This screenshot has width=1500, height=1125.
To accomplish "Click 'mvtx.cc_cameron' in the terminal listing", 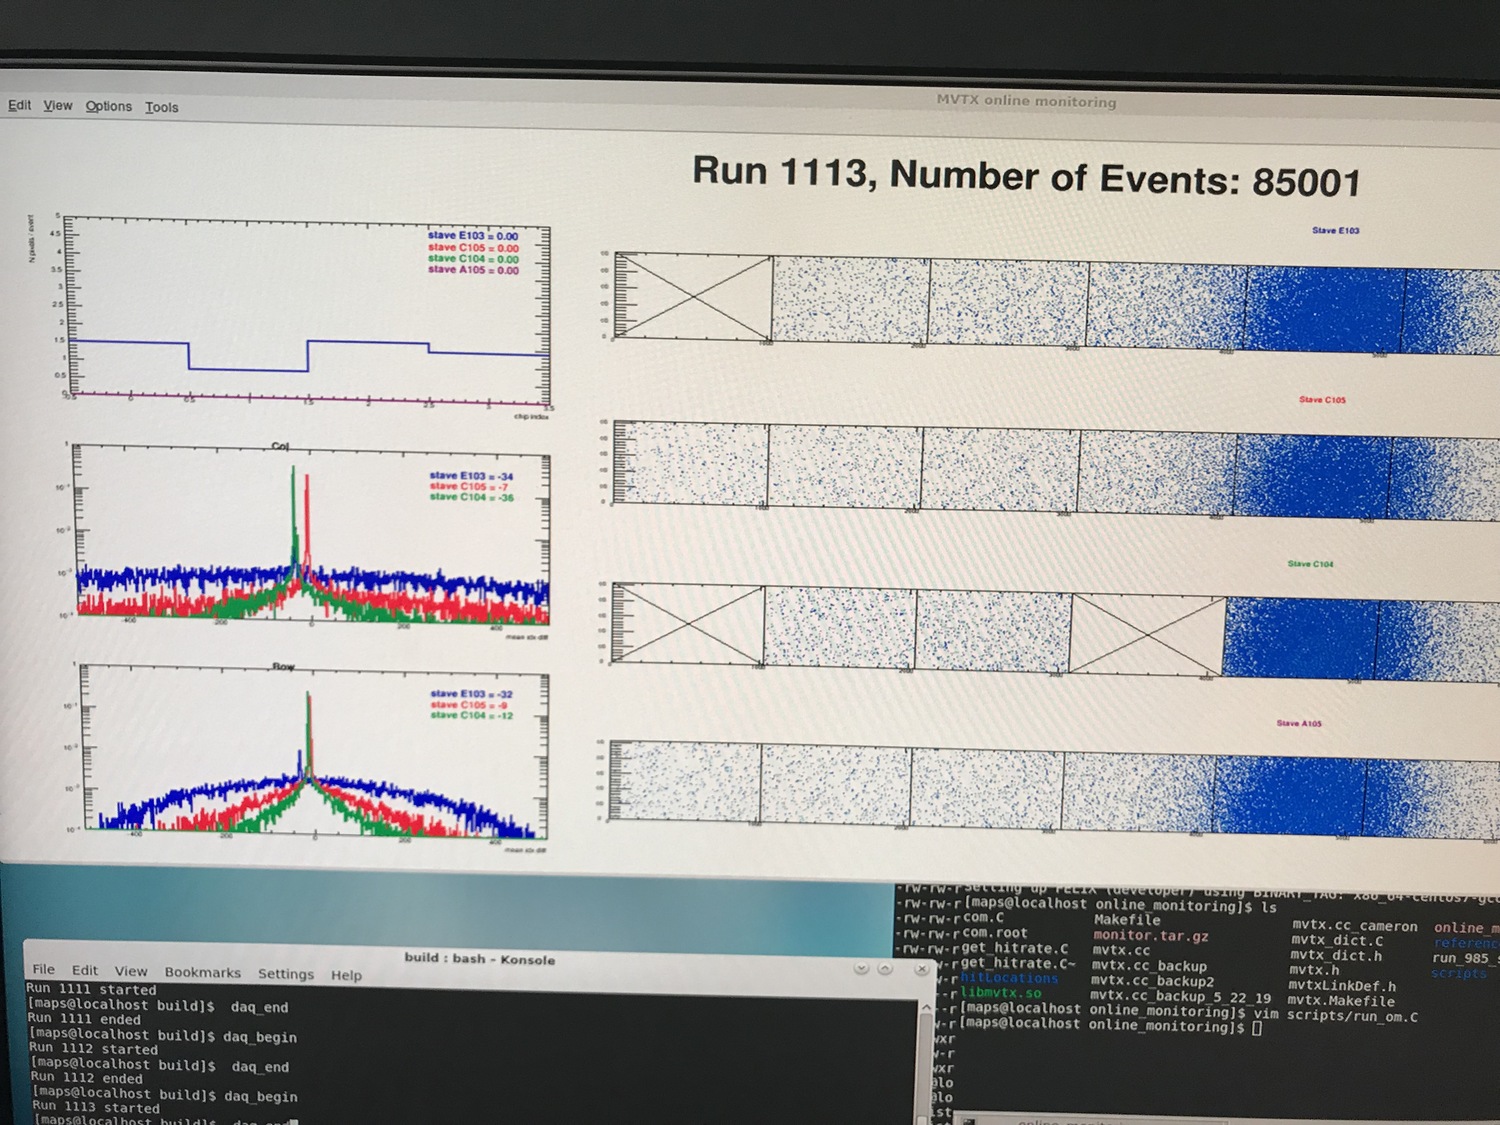I will coord(1354,926).
